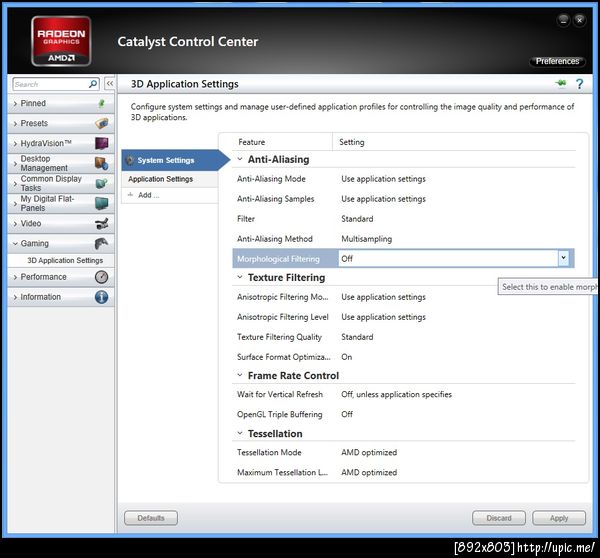Click the Desktop Management icon
The height and width of the screenshot is (558, 600).
tap(101, 163)
